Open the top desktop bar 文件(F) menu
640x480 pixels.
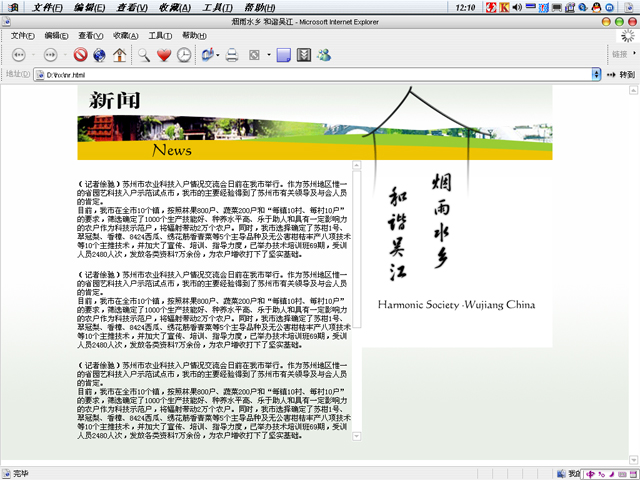[x=47, y=7]
